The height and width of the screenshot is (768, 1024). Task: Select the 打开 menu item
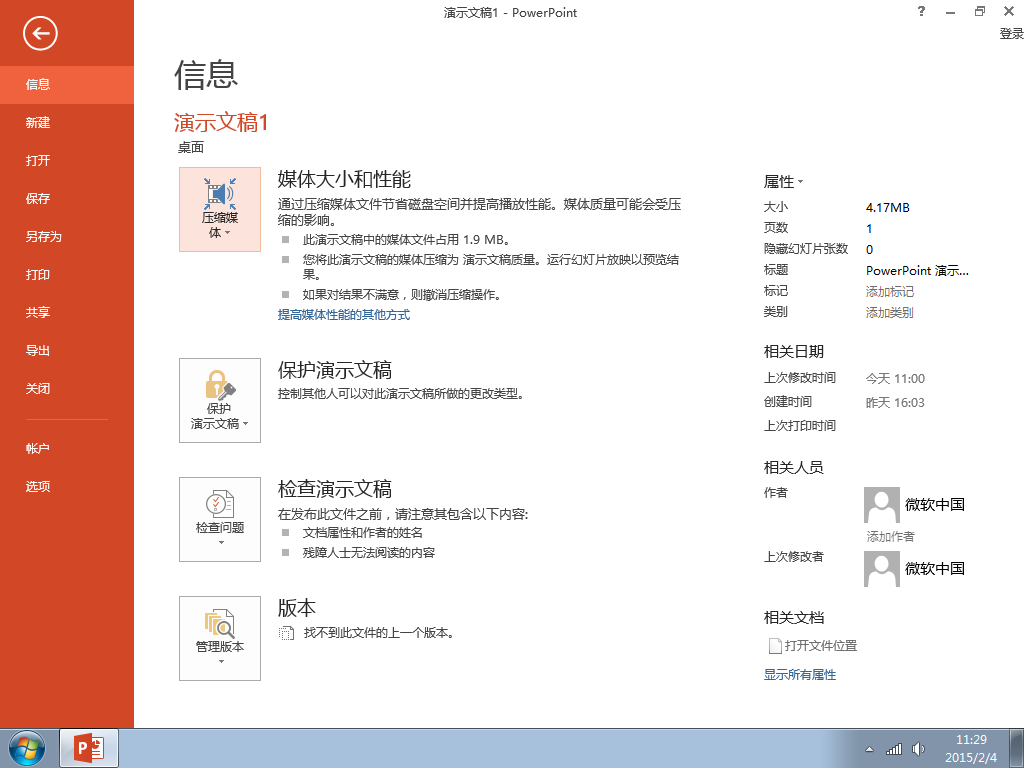[67, 160]
